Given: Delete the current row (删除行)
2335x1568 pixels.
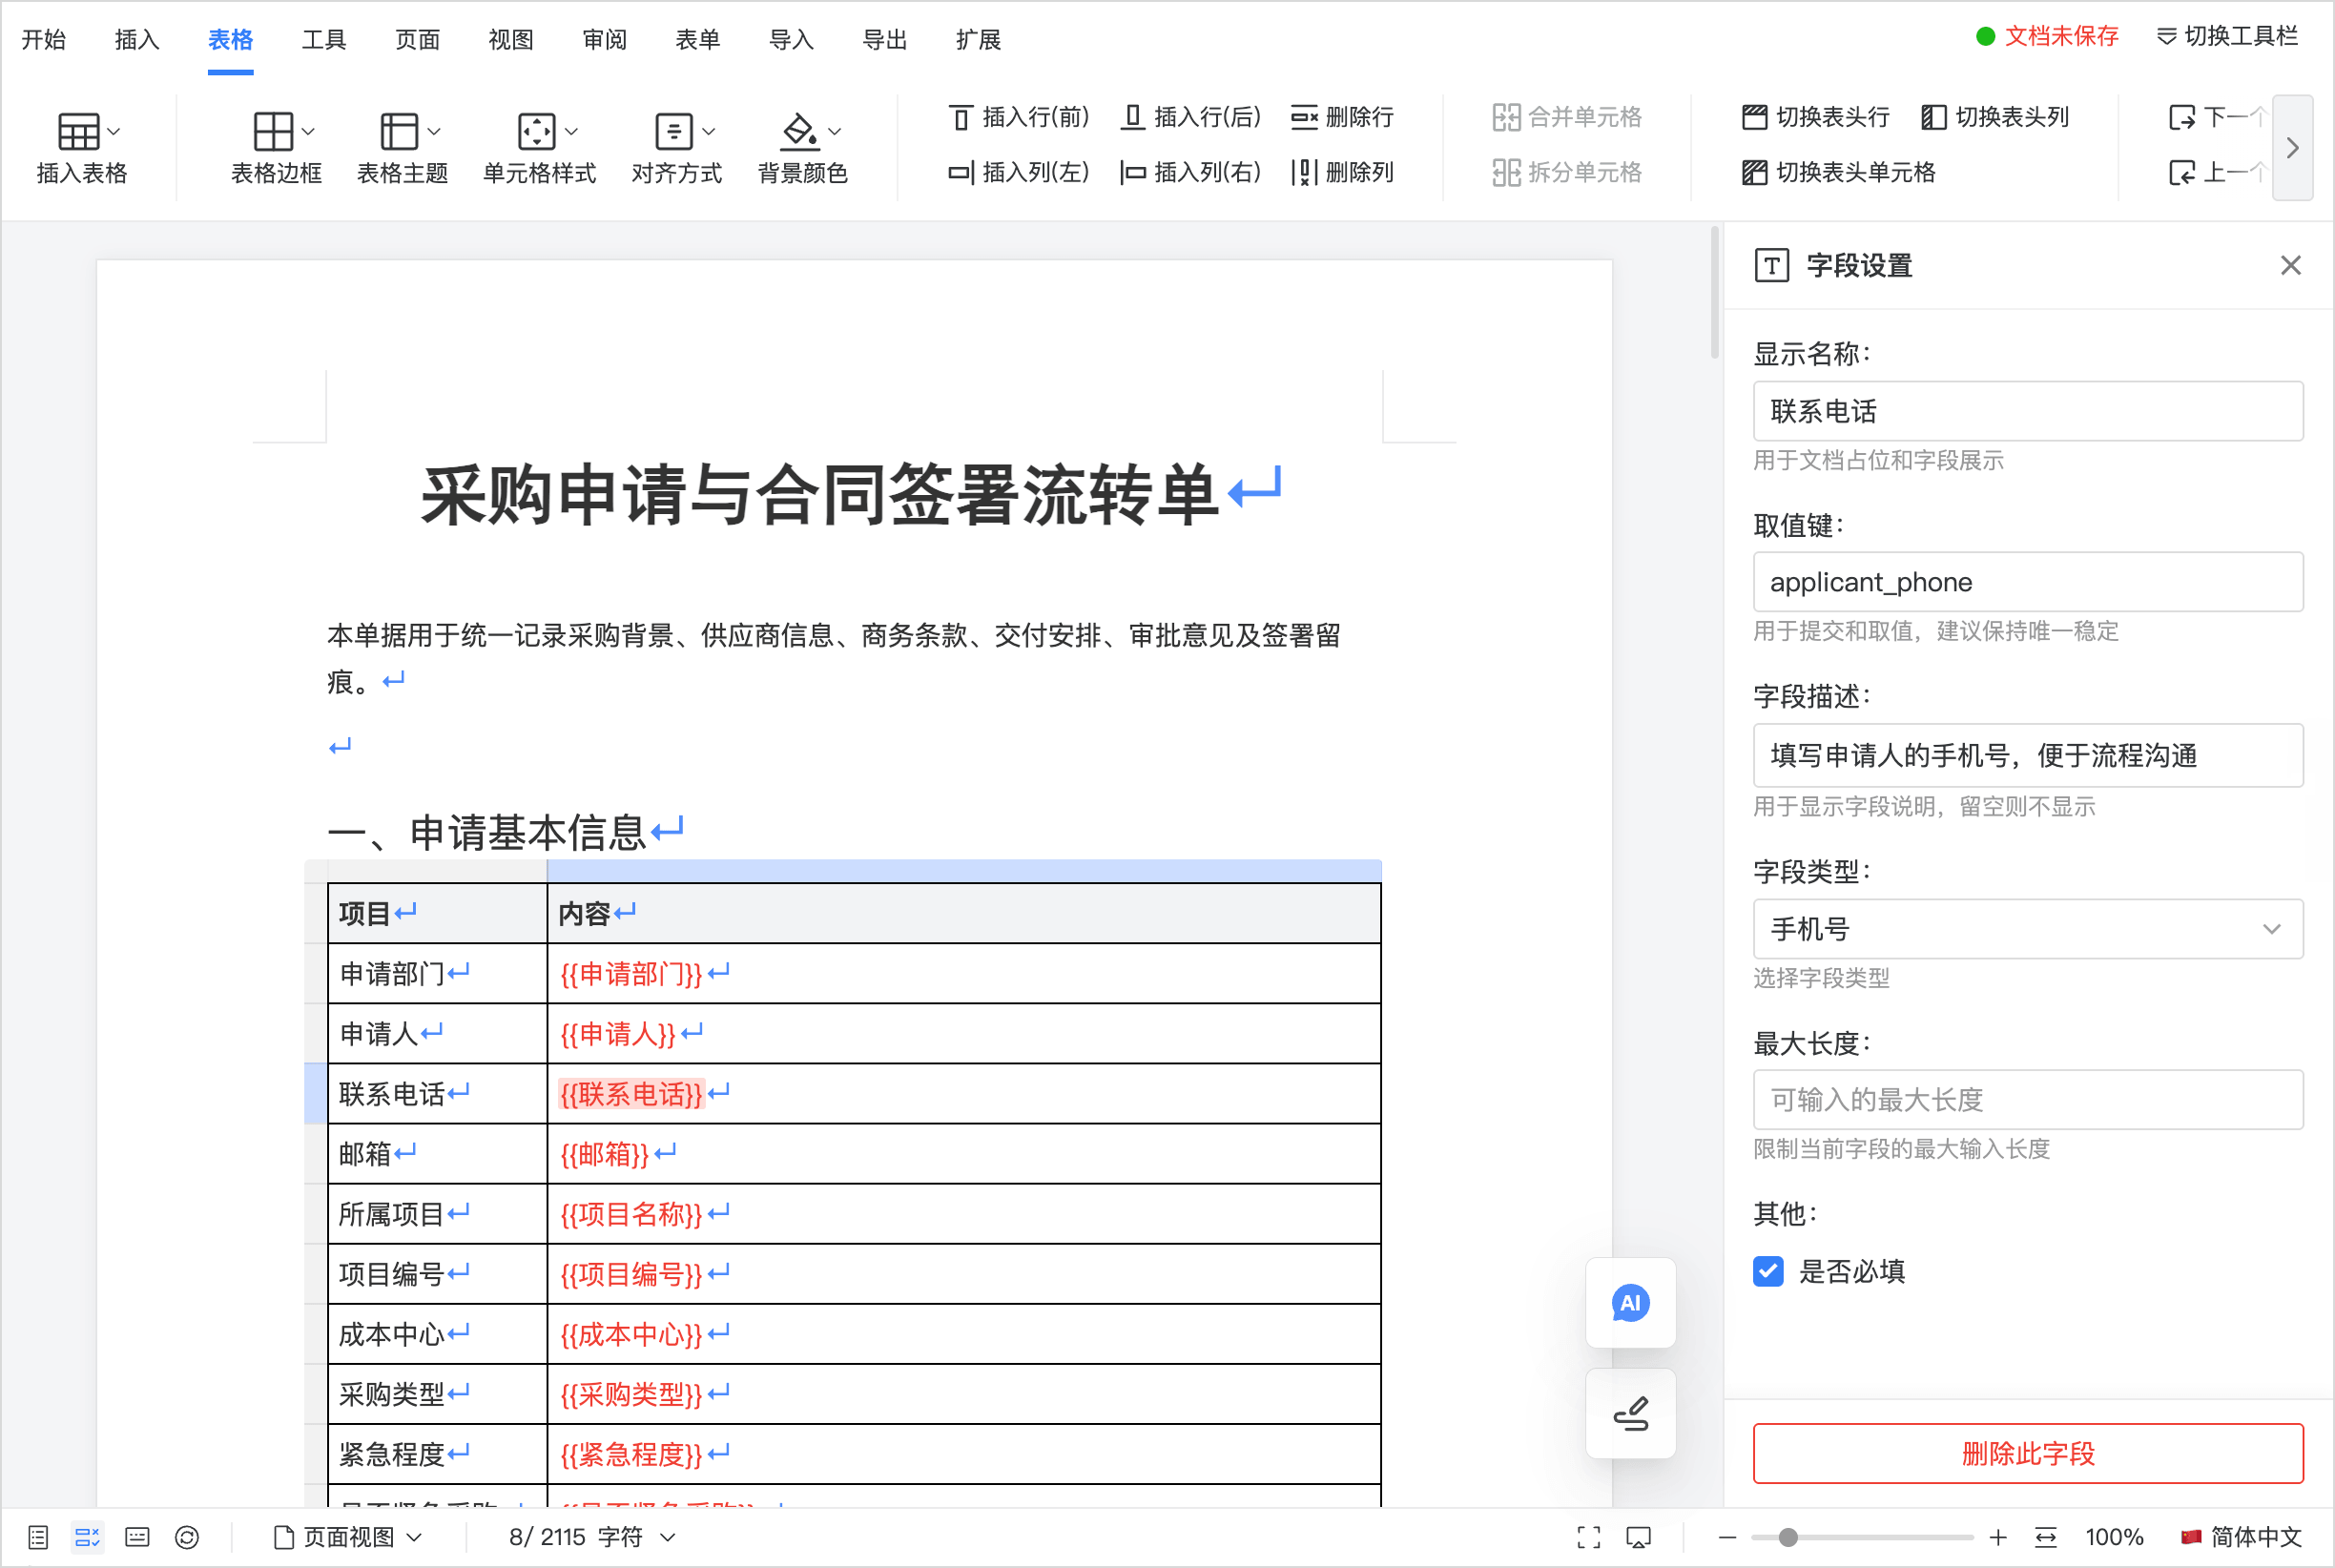Looking at the screenshot, I should pyautogui.click(x=1342, y=117).
